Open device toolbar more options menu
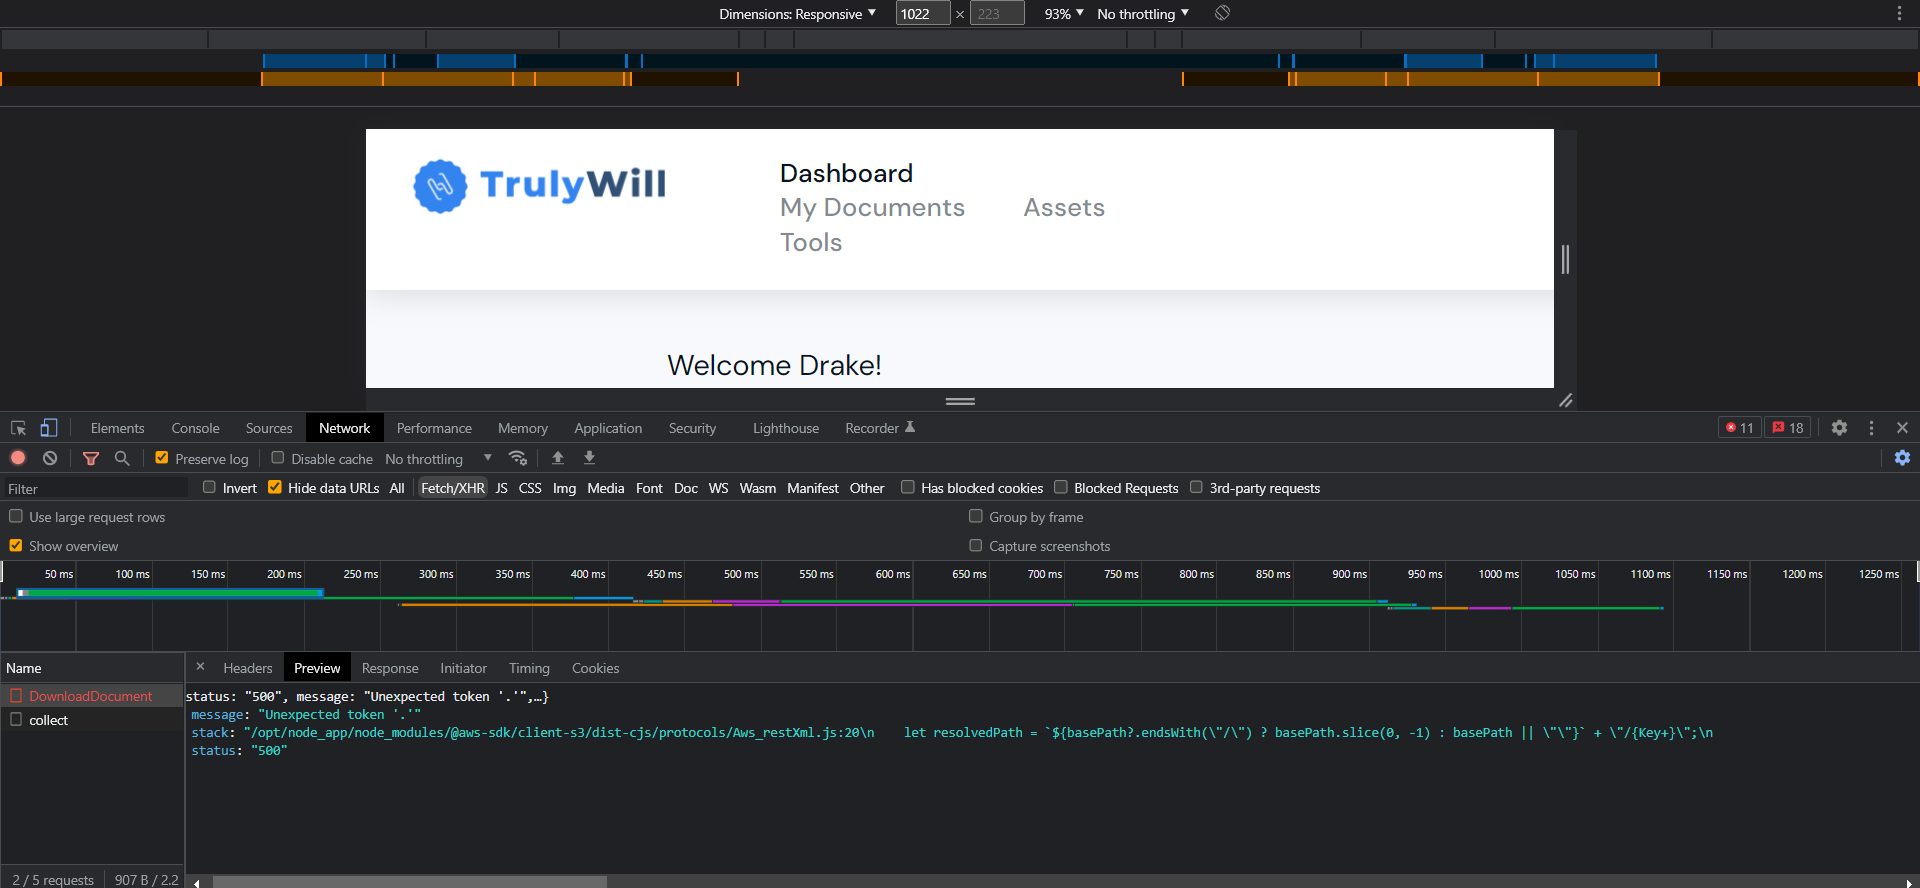Screen dimensions: 1920x888 click(x=1899, y=13)
